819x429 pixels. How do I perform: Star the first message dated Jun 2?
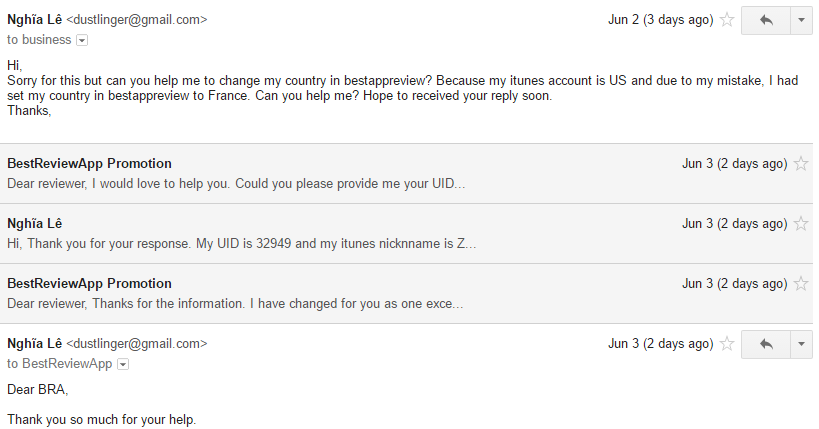pyautogui.click(x=728, y=20)
